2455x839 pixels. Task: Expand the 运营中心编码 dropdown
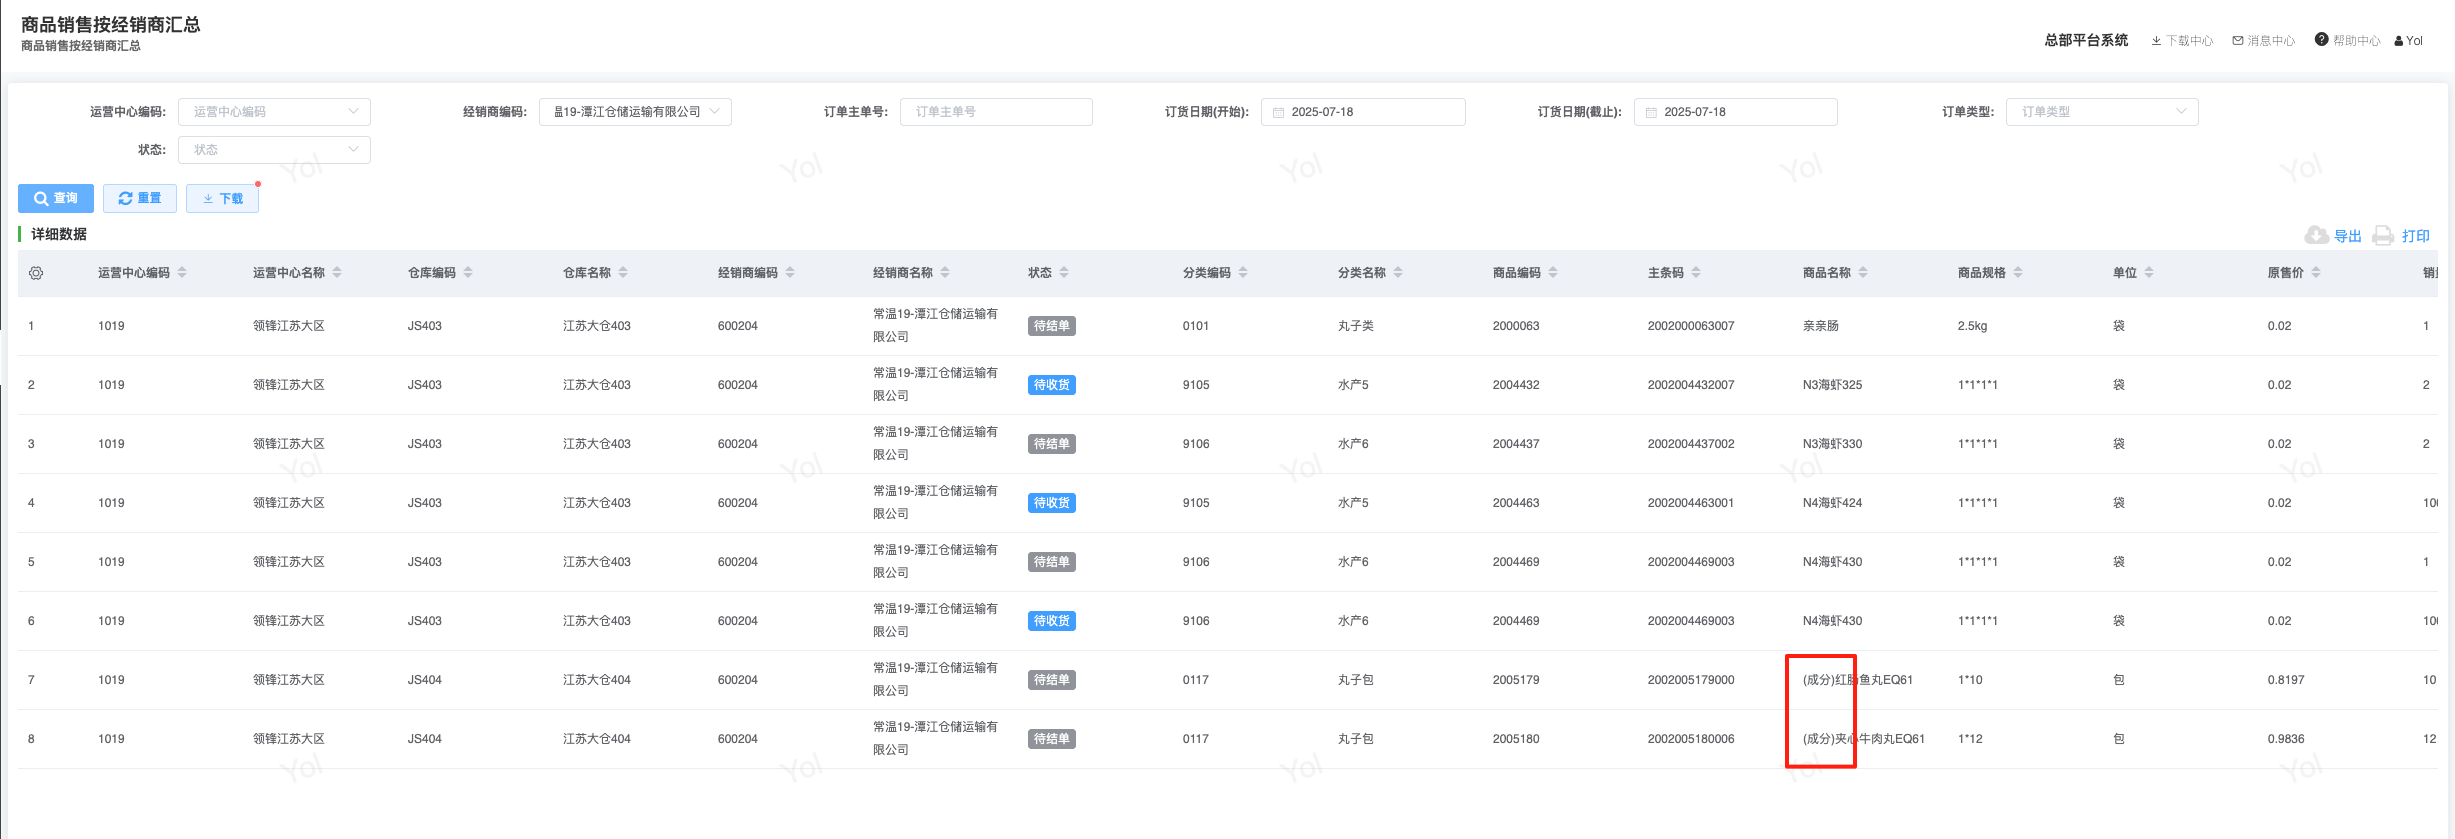point(274,112)
